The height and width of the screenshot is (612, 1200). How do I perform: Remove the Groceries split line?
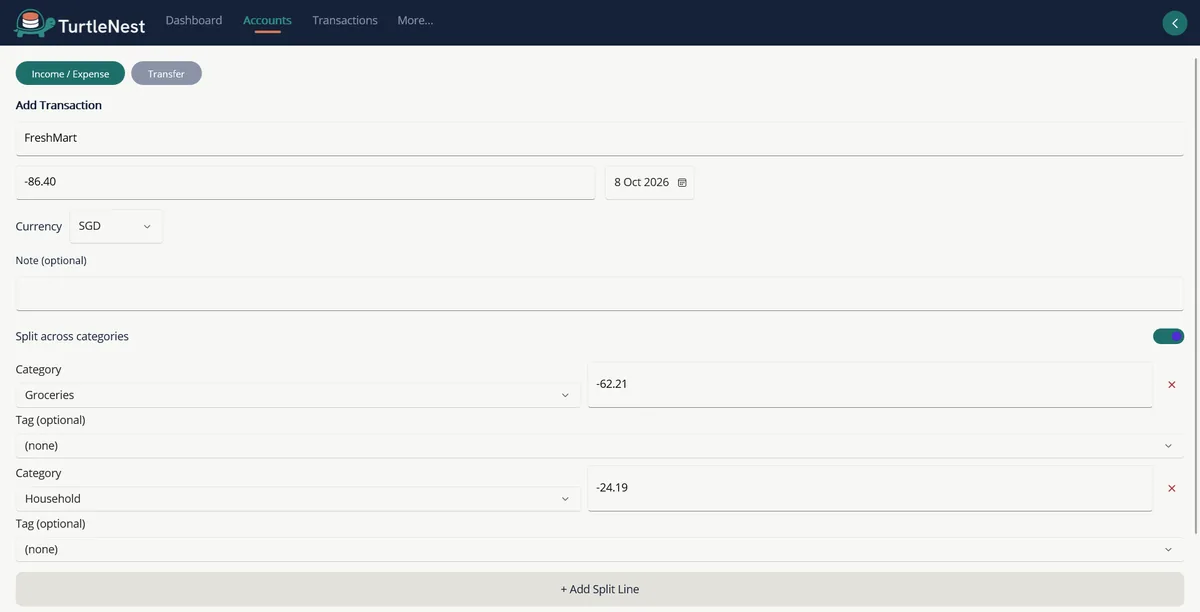[1172, 385]
